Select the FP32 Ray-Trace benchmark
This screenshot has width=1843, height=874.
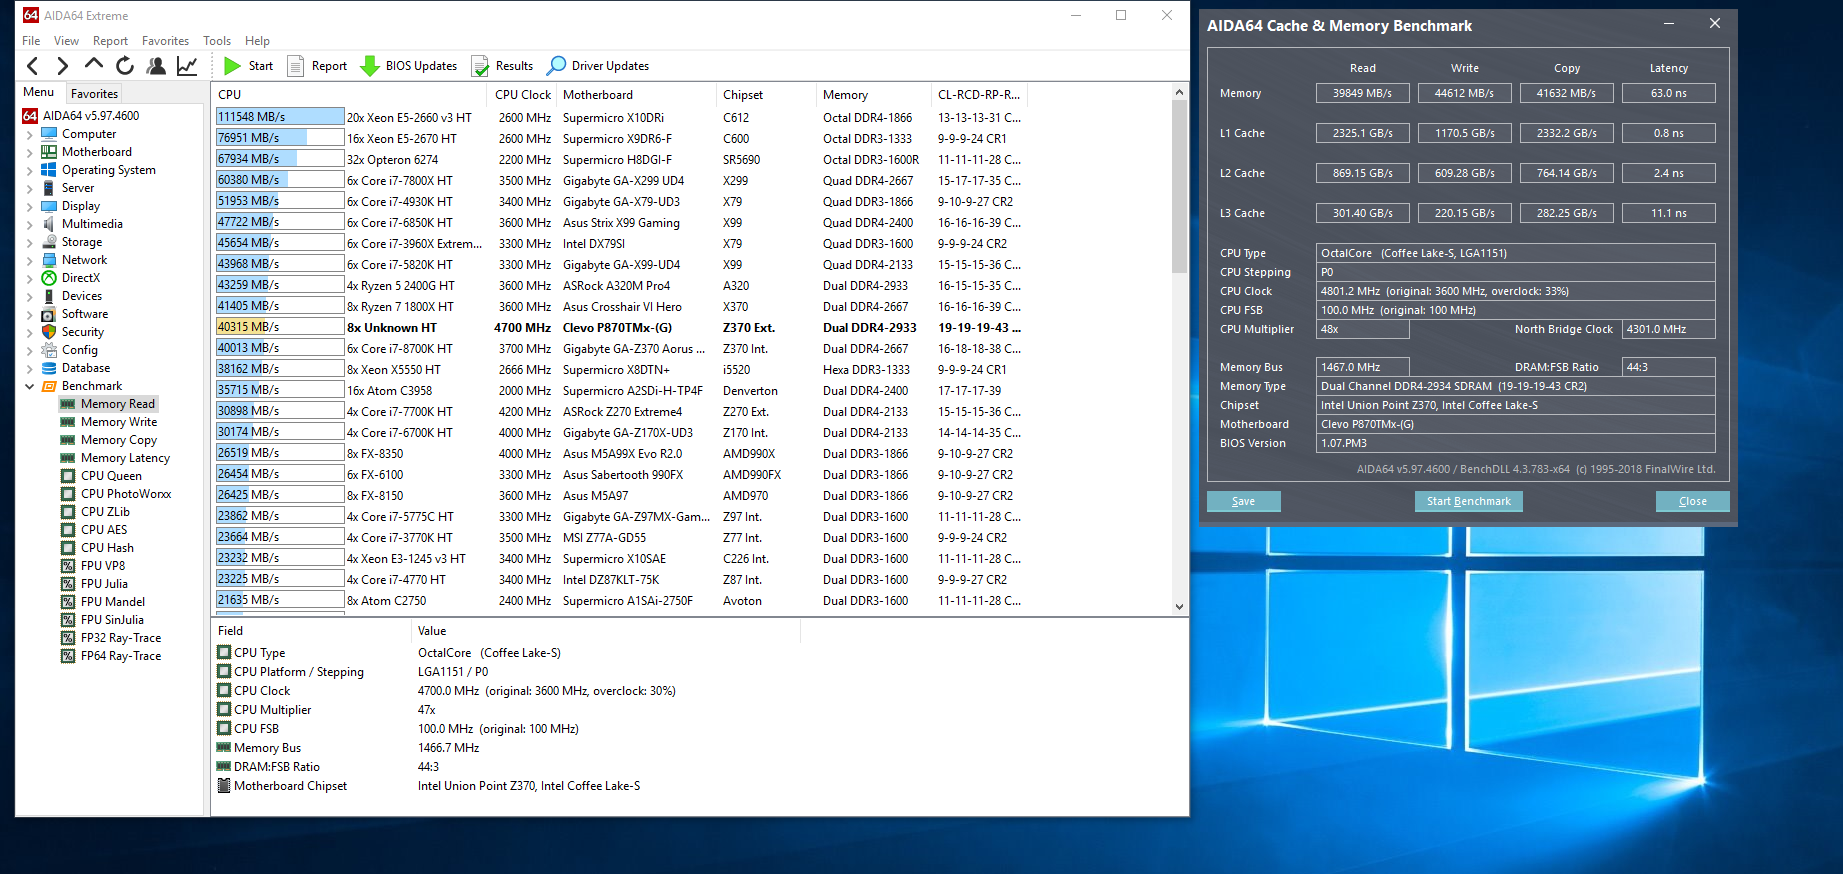pos(121,638)
